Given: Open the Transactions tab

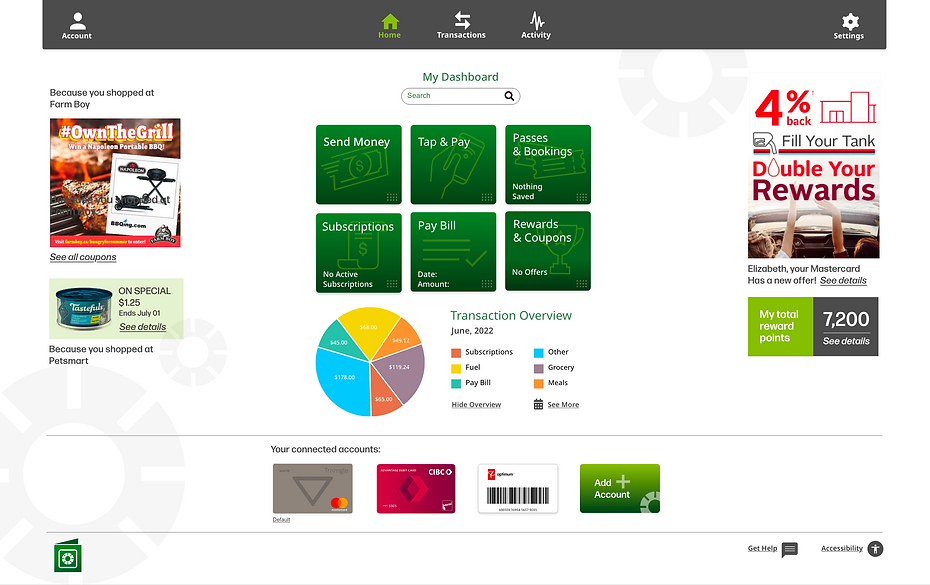Looking at the screenshot, I should 461,26.
